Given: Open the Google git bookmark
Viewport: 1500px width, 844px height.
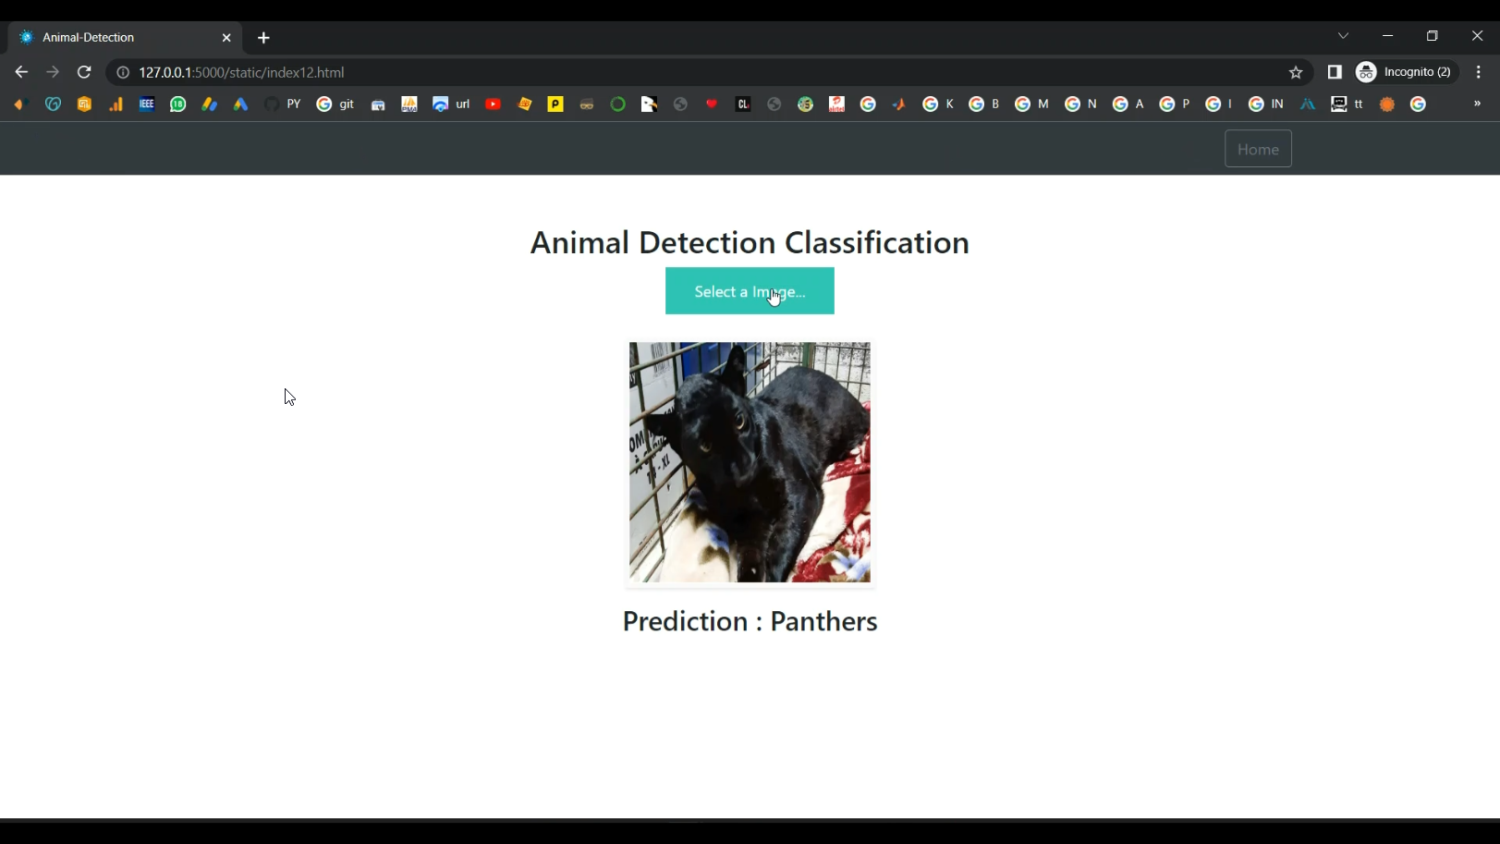Looking at the screenshot, I should click(335, 104).
